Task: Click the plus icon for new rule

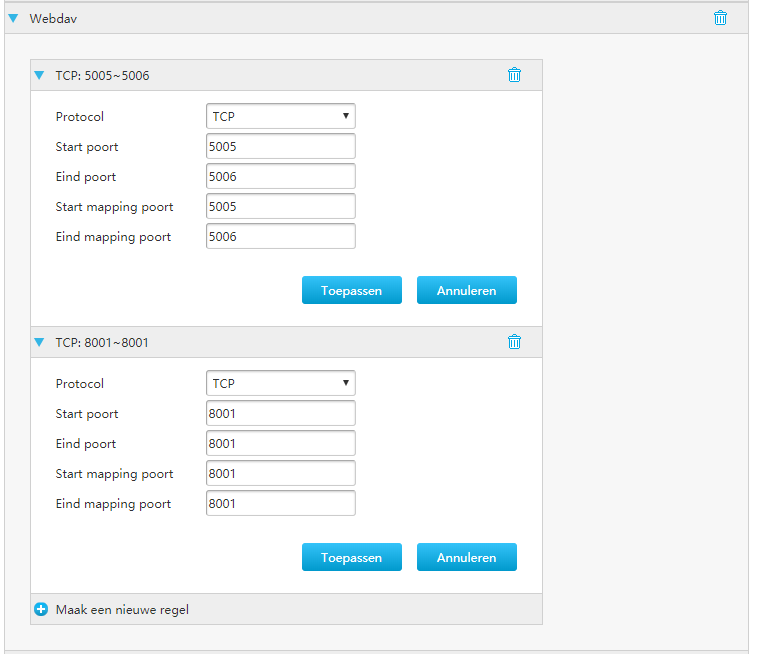Action: 41,610
